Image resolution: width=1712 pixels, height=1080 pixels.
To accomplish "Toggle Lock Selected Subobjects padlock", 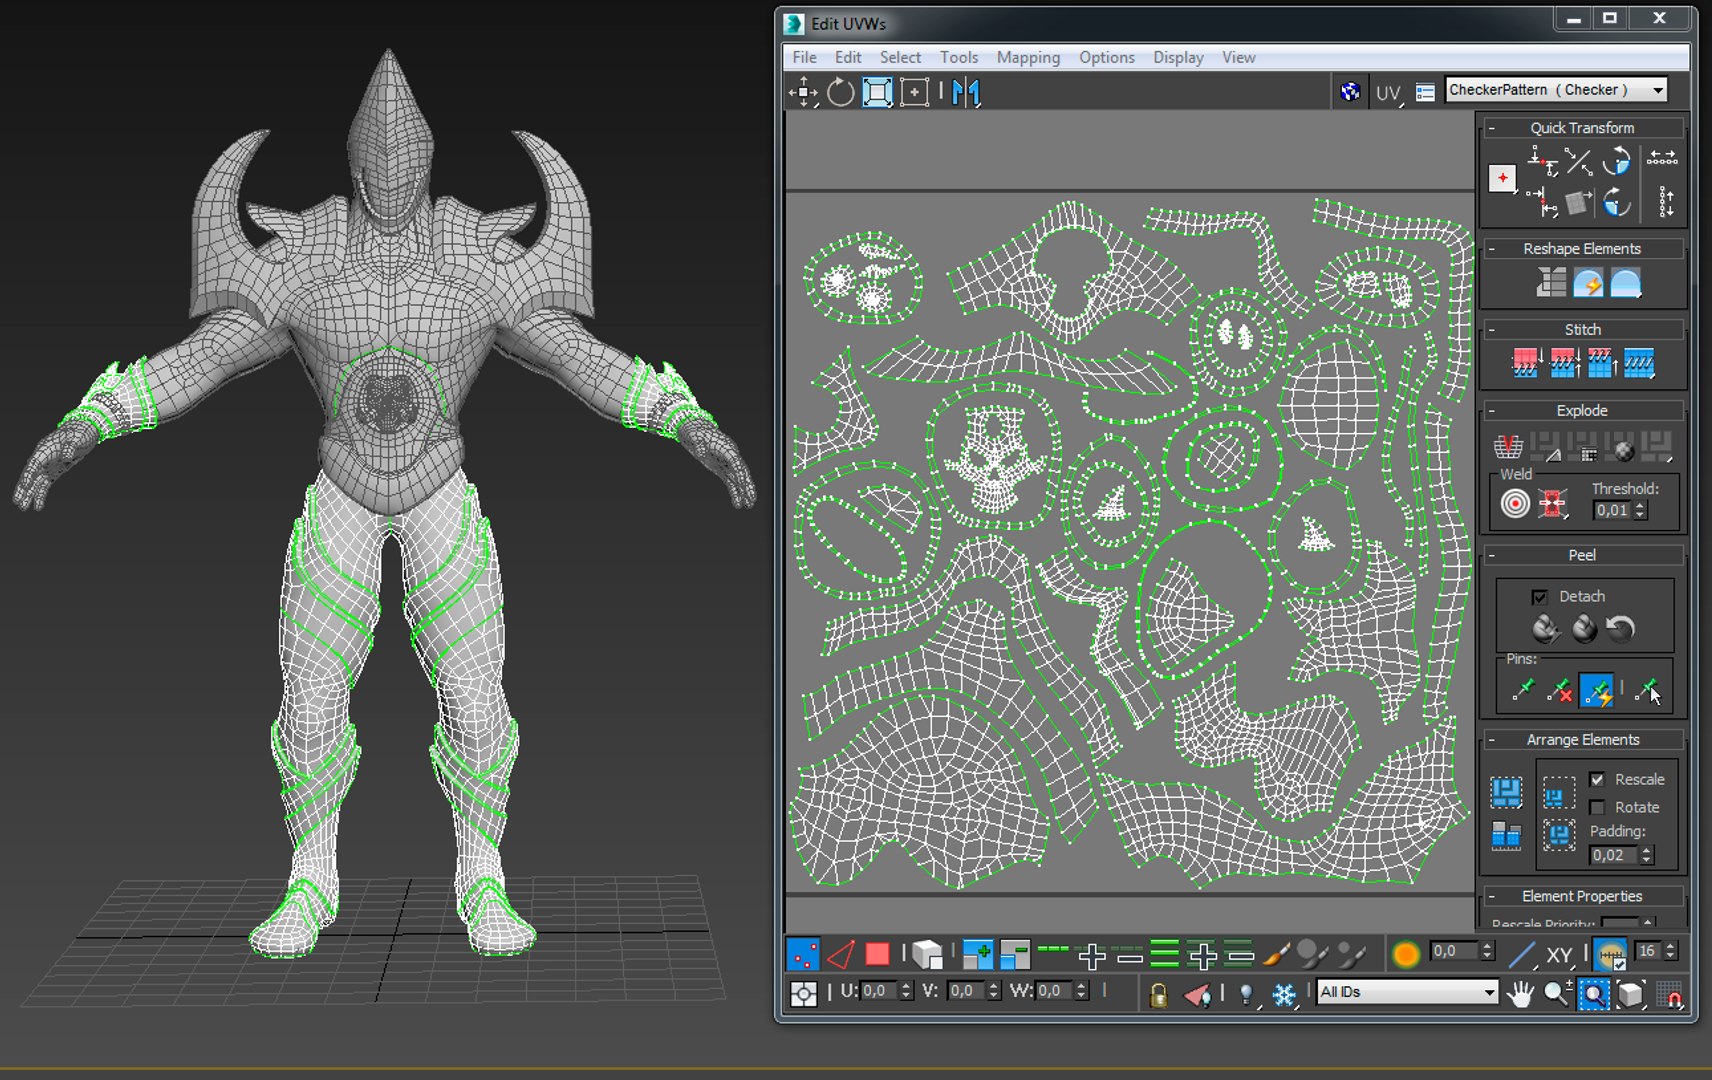I will (1159, 994).
